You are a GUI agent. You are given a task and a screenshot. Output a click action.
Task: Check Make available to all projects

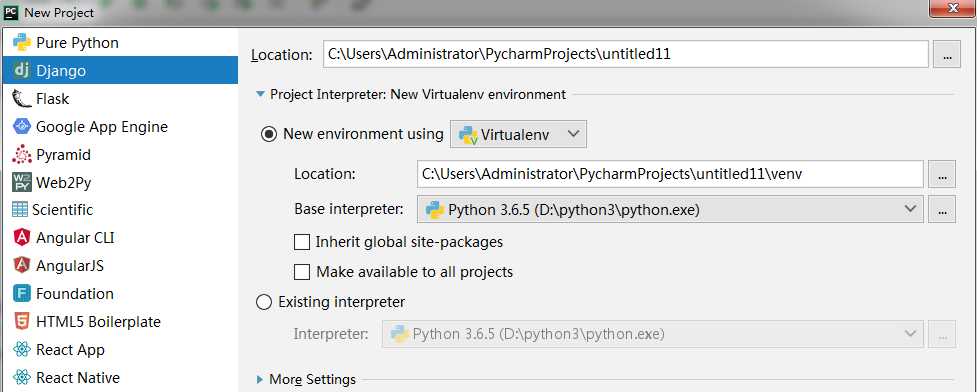click(302, 272)
